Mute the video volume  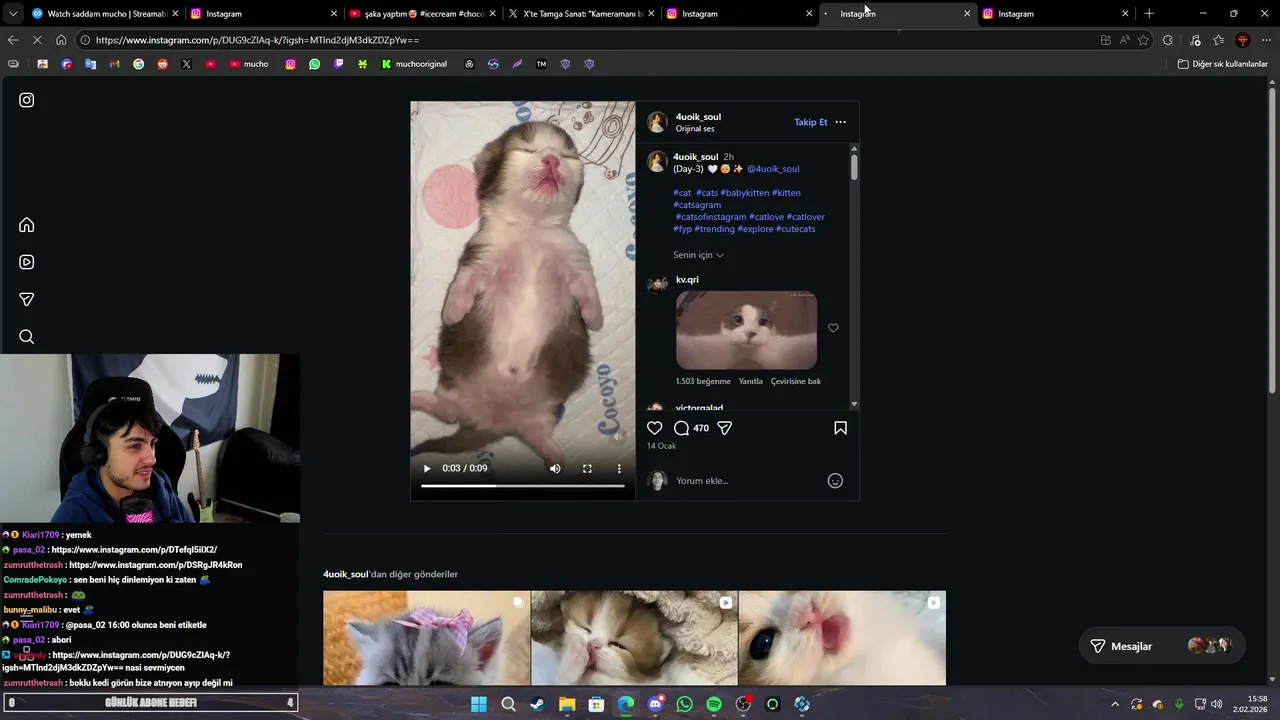coord(555,468)
